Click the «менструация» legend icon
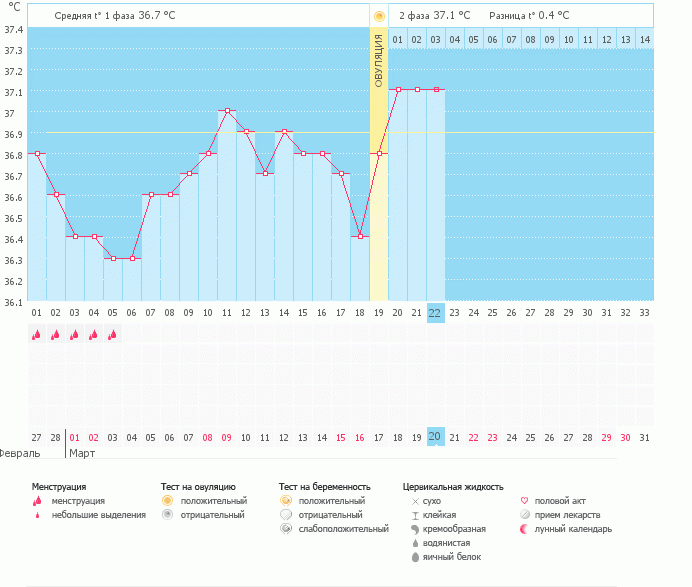692x587 pixels. 37,500
